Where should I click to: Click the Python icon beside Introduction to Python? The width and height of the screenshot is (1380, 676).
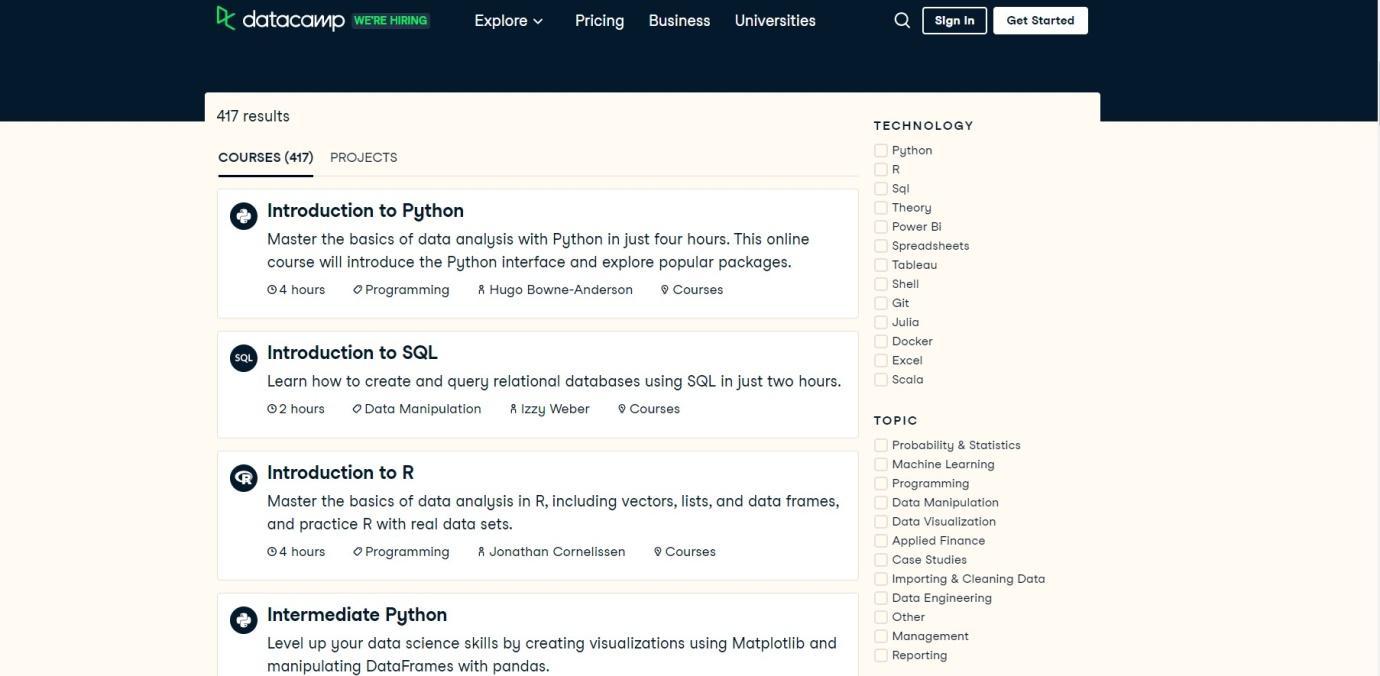[244, 216]
